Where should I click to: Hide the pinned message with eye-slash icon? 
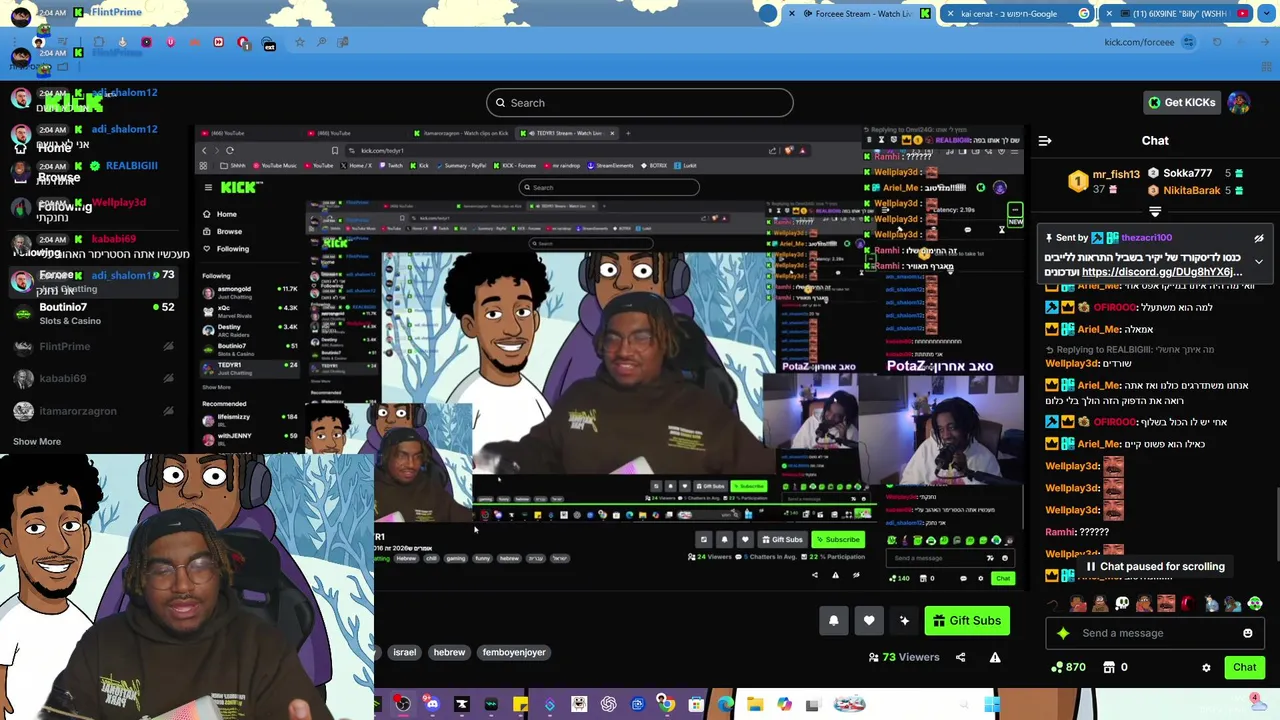[x=1259, y=238]
